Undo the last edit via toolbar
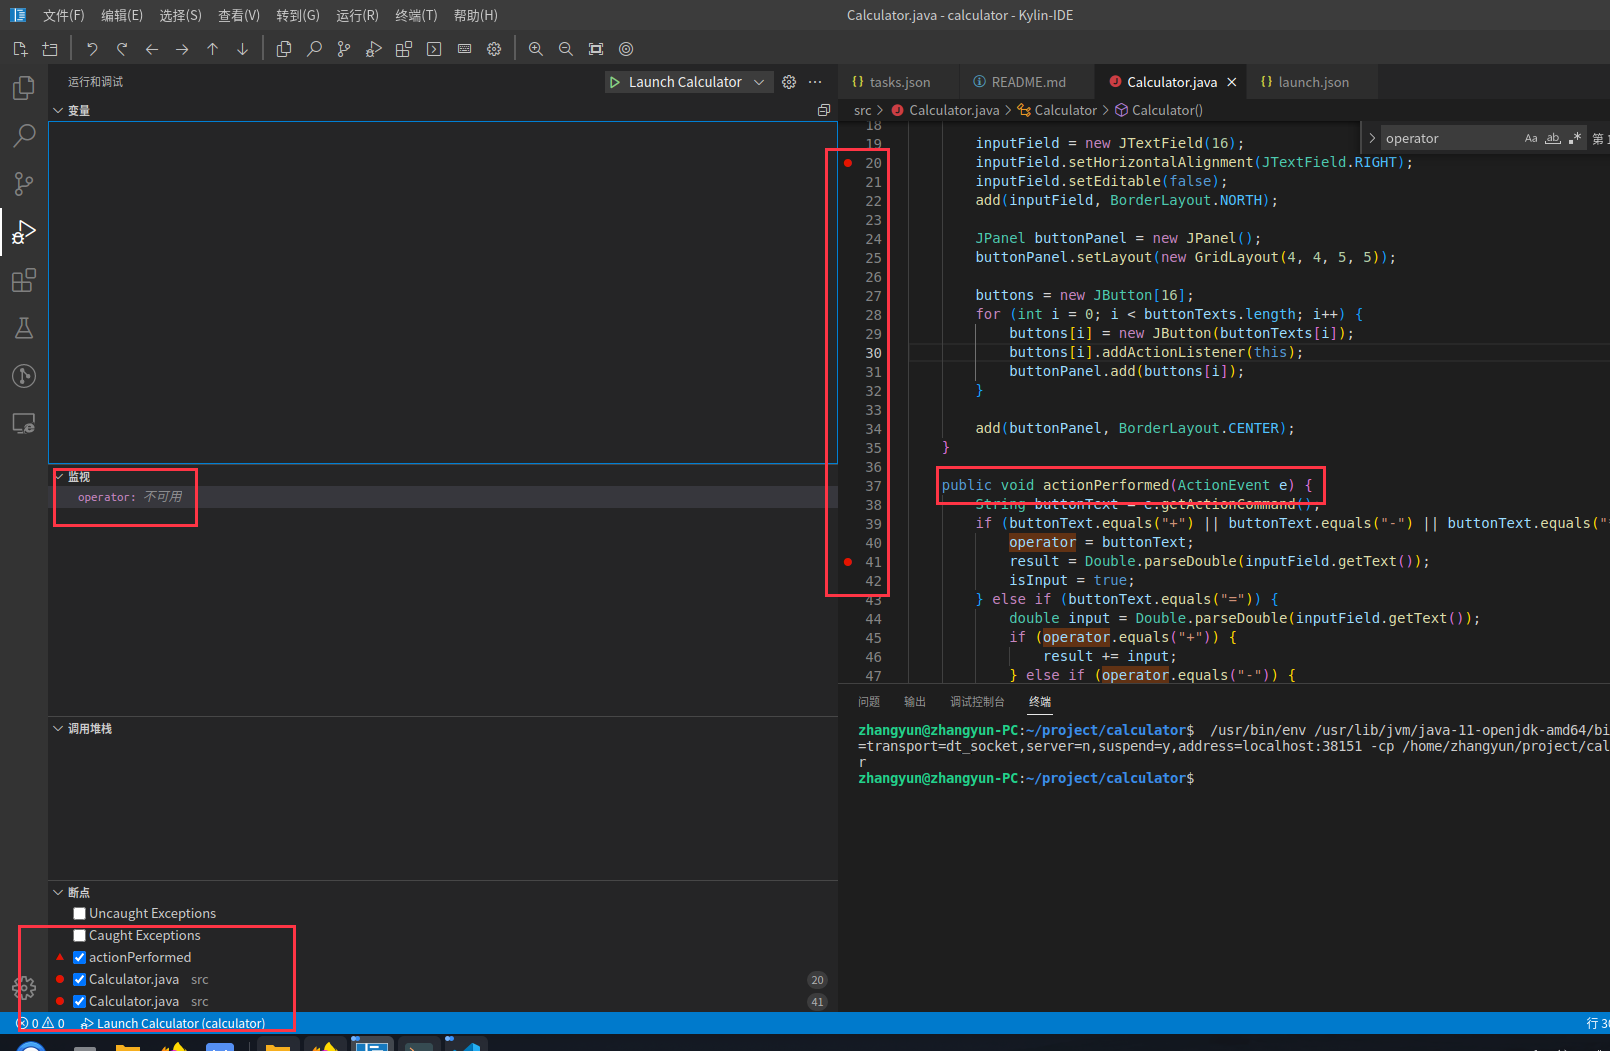The height and width of the screenshot is (1051, 1610). tap(92, 49)
